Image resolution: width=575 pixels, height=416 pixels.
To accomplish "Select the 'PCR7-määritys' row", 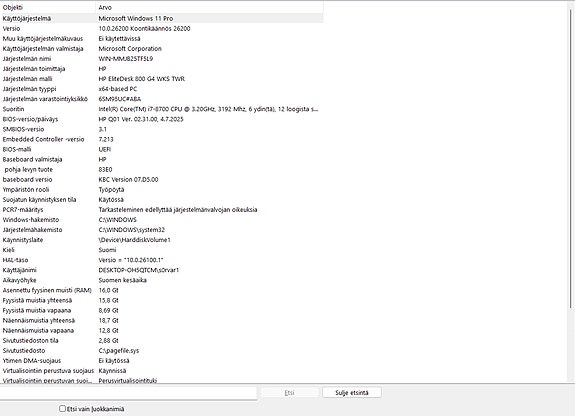I will [23, 209].
